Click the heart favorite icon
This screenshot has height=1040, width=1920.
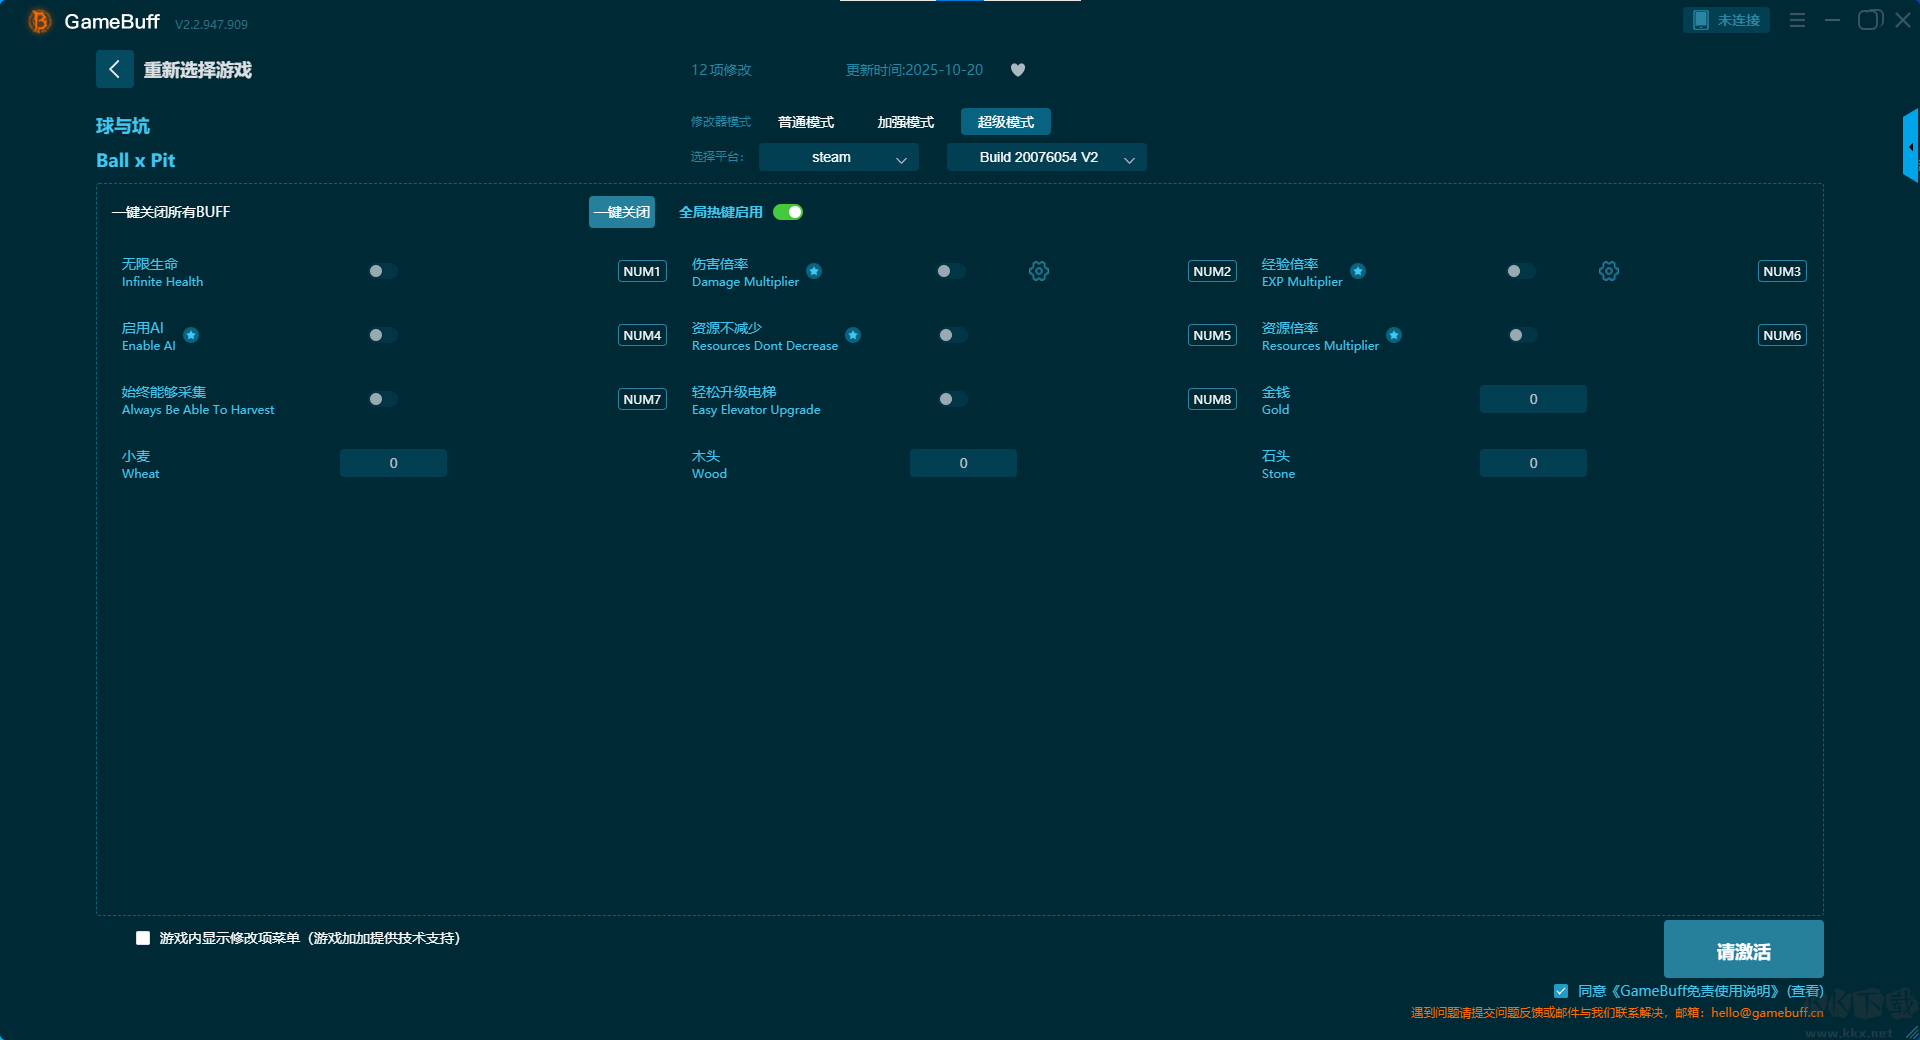(x=1017, y=70)
